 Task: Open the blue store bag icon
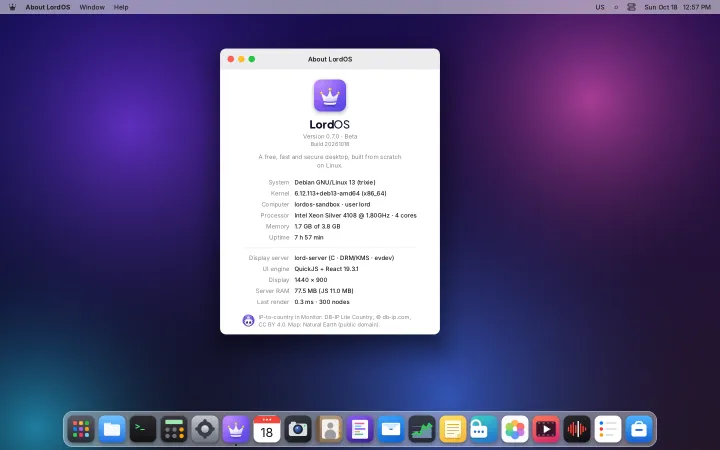click(x=639, y=429)
